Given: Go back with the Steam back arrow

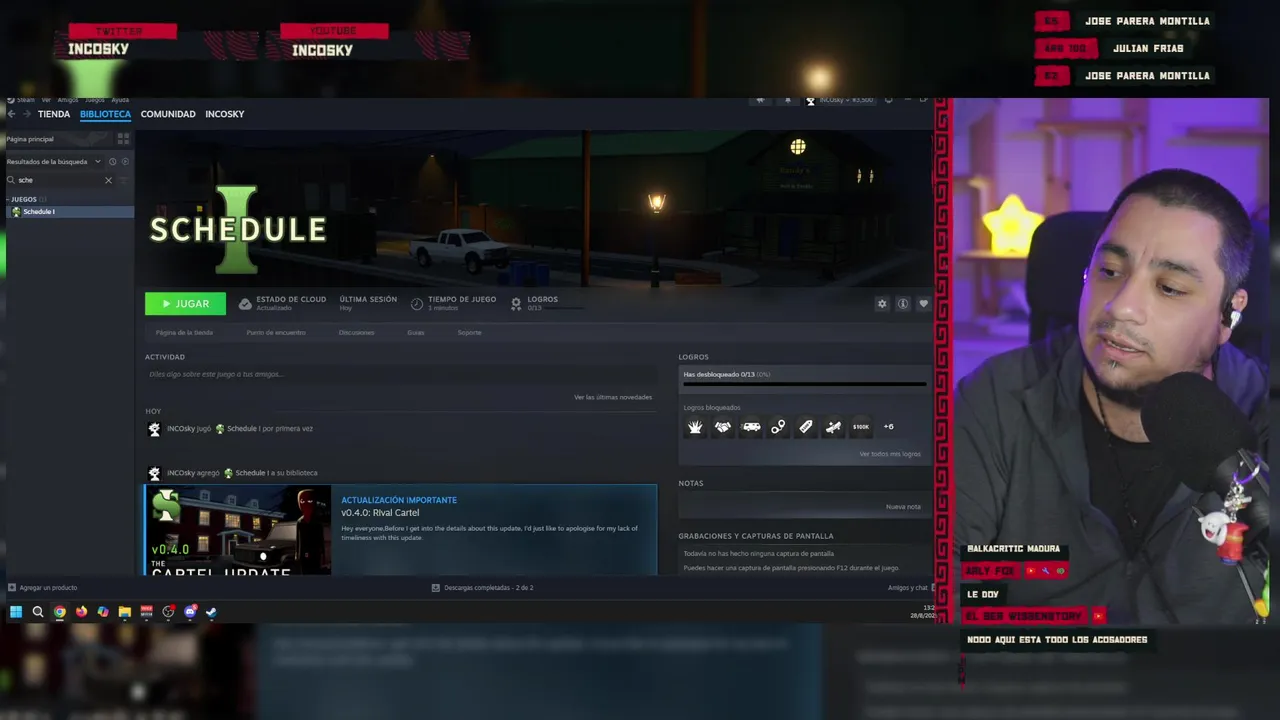Looking at the screenshot, I should click(11, 114).
